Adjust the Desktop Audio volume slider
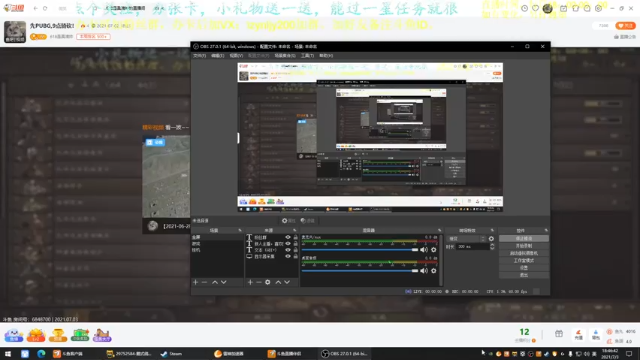Viewport: 640px width, 360px height. [360, 270]
